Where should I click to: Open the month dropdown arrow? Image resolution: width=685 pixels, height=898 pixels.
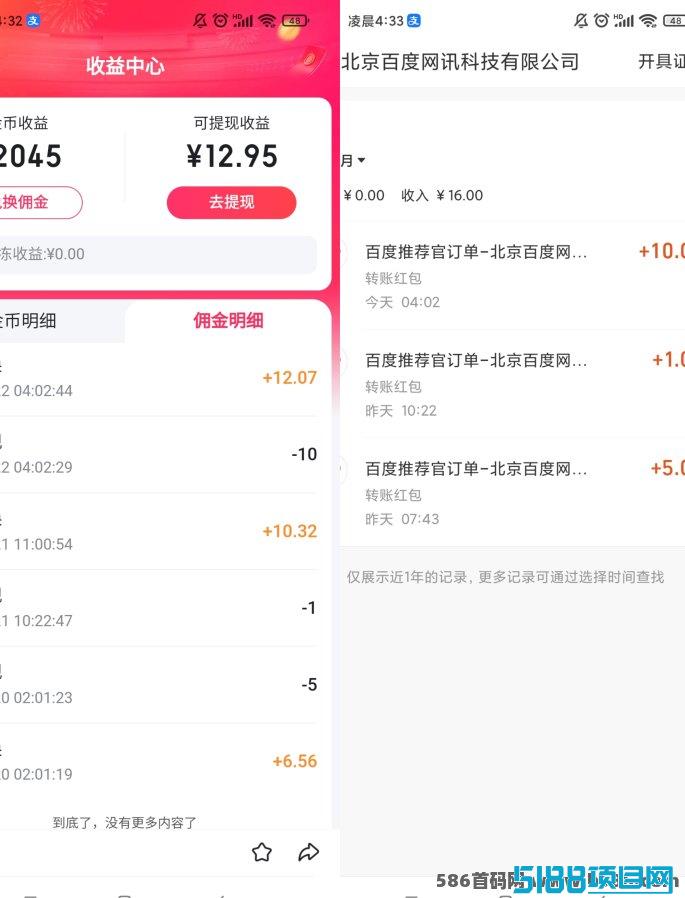tap(361, 160)
